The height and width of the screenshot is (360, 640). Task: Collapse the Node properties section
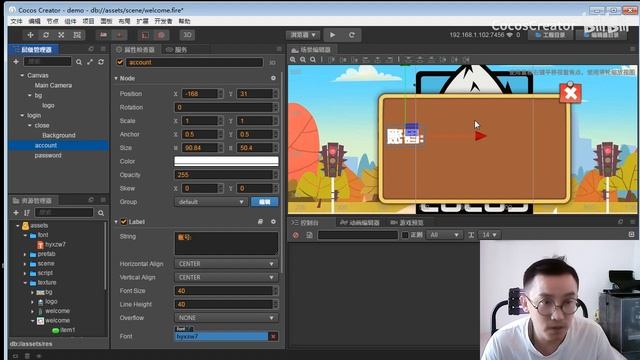116,78
